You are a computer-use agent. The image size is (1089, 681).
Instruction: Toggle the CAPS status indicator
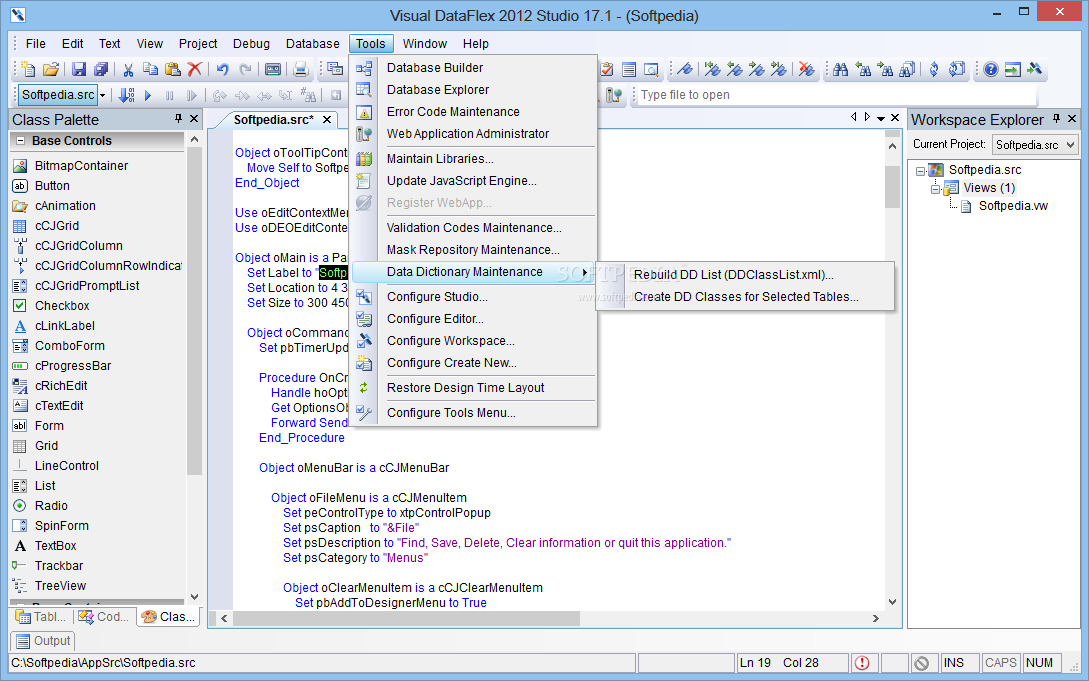coord(1001,663)
